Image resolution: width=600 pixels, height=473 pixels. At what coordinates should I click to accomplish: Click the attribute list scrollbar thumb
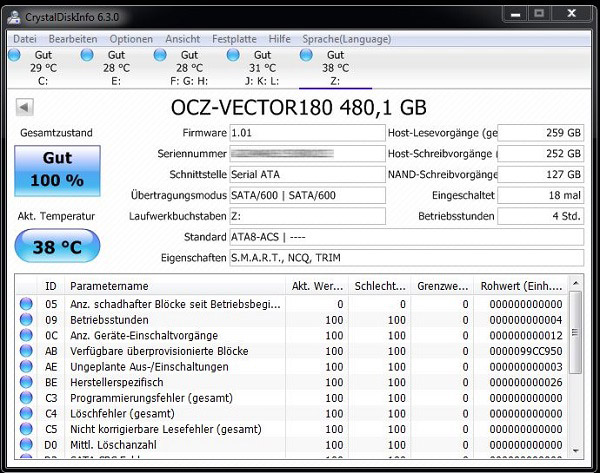tap(576, 332)
